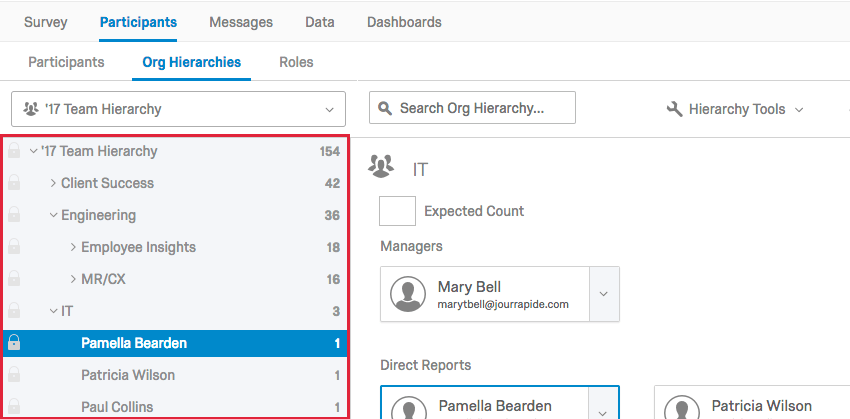The height and width of the screenshot is (419, 850).
Task: Click the wrench icon for Hierarchy Tools
Action: pos(674,109)
